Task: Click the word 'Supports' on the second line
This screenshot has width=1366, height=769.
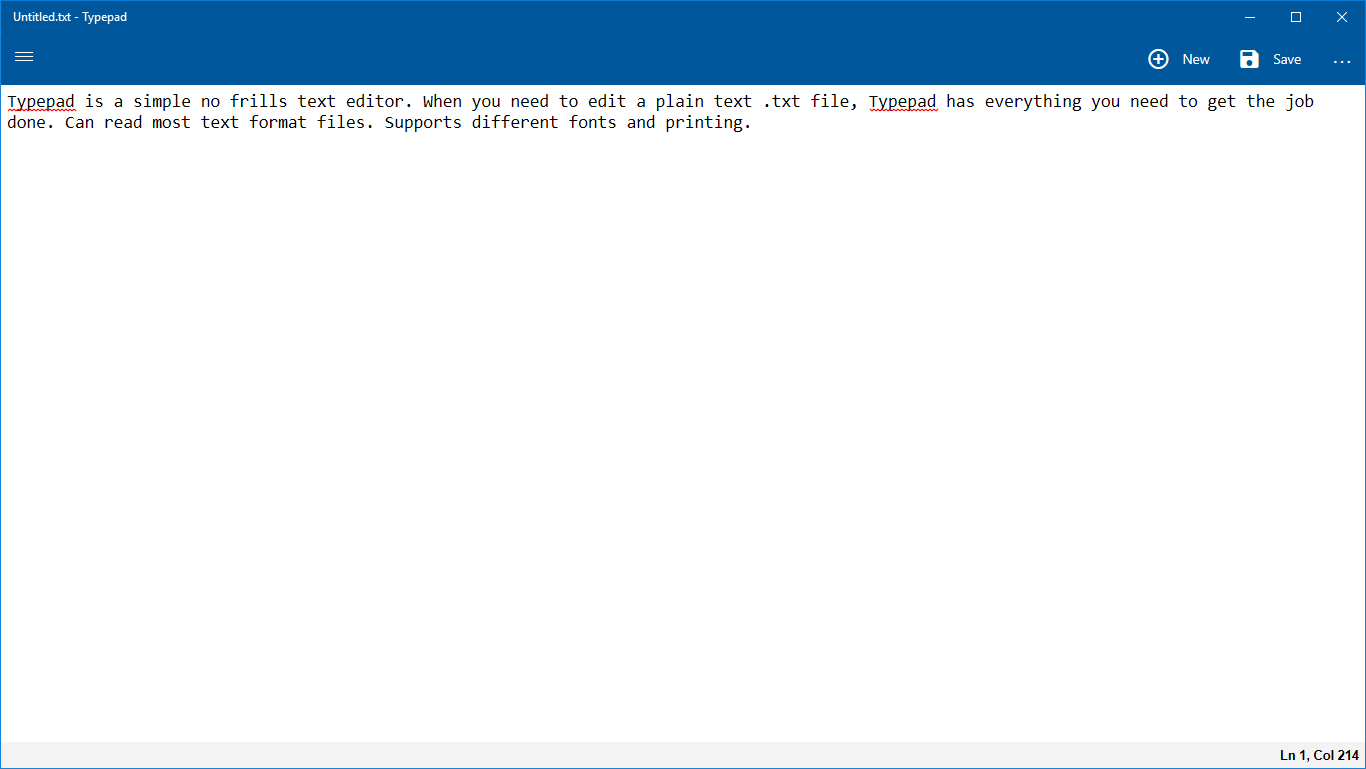Action: coord(423,123)
